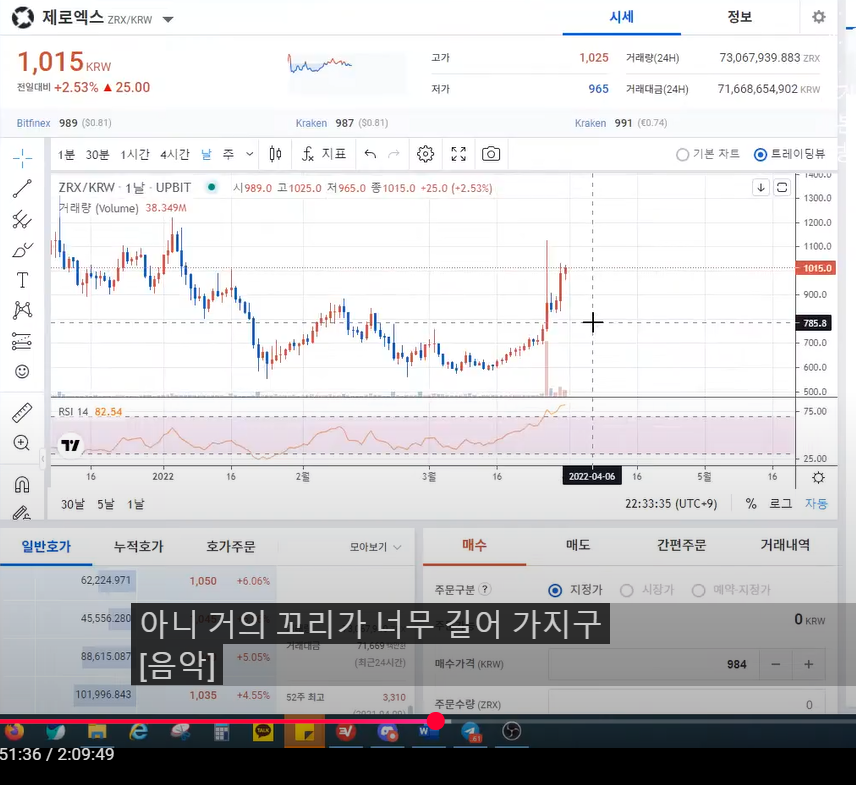This screenshot has width=856, height=785.
Task: Select the ruler measure tool
Action: click(22, 413)
